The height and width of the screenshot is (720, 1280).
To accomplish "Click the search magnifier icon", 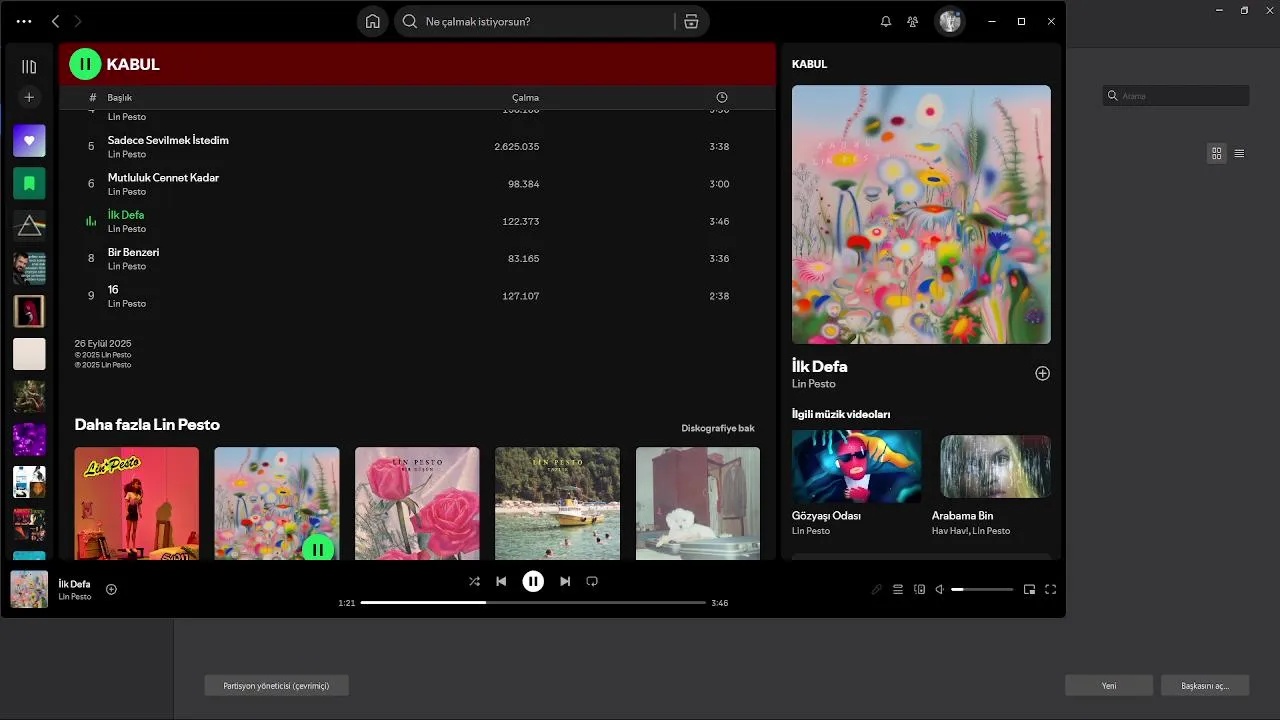I will (x=409, y=21).
